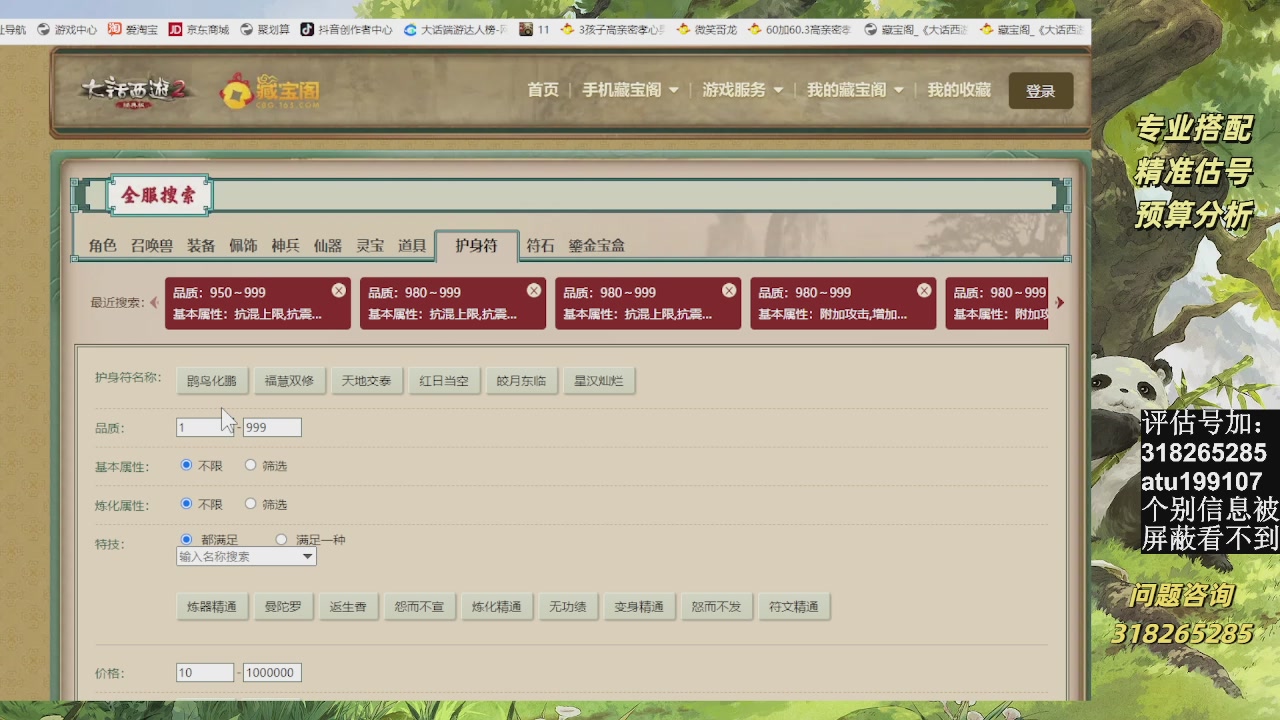Choose 满足一种 for 特技

pyautogui.click(x=281, y=539)
